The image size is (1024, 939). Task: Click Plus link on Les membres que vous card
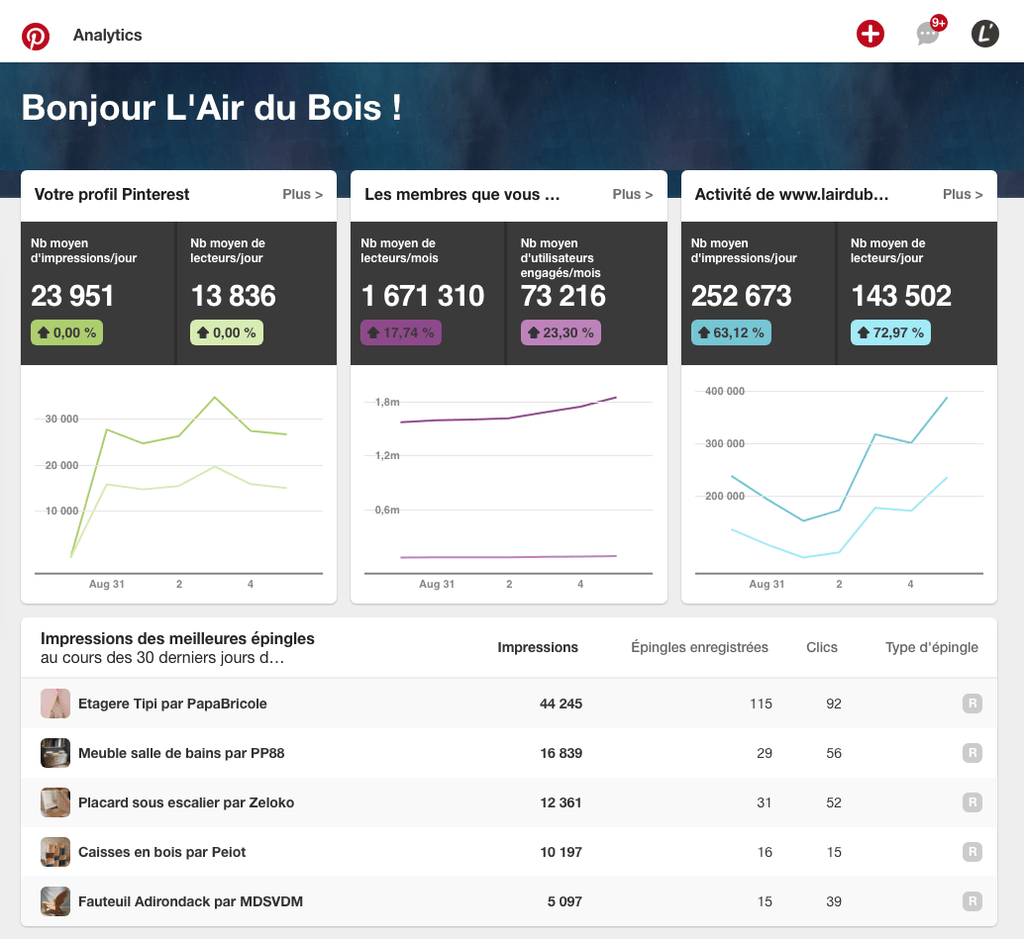(632, 194)
